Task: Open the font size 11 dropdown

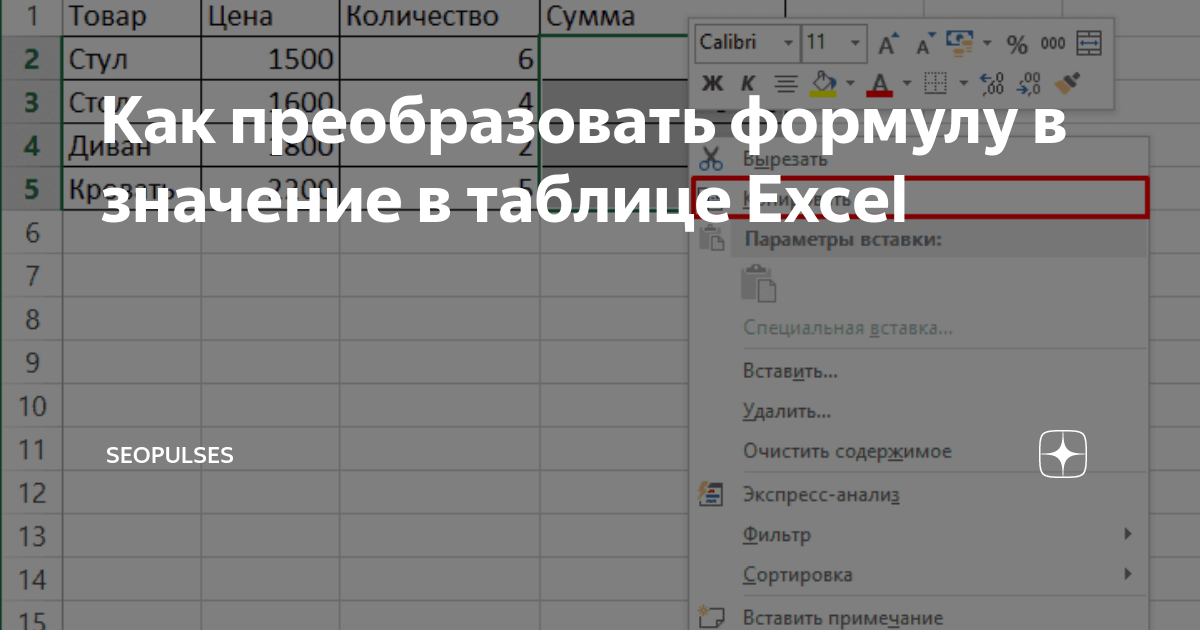Action: click(x=855, y=43)
